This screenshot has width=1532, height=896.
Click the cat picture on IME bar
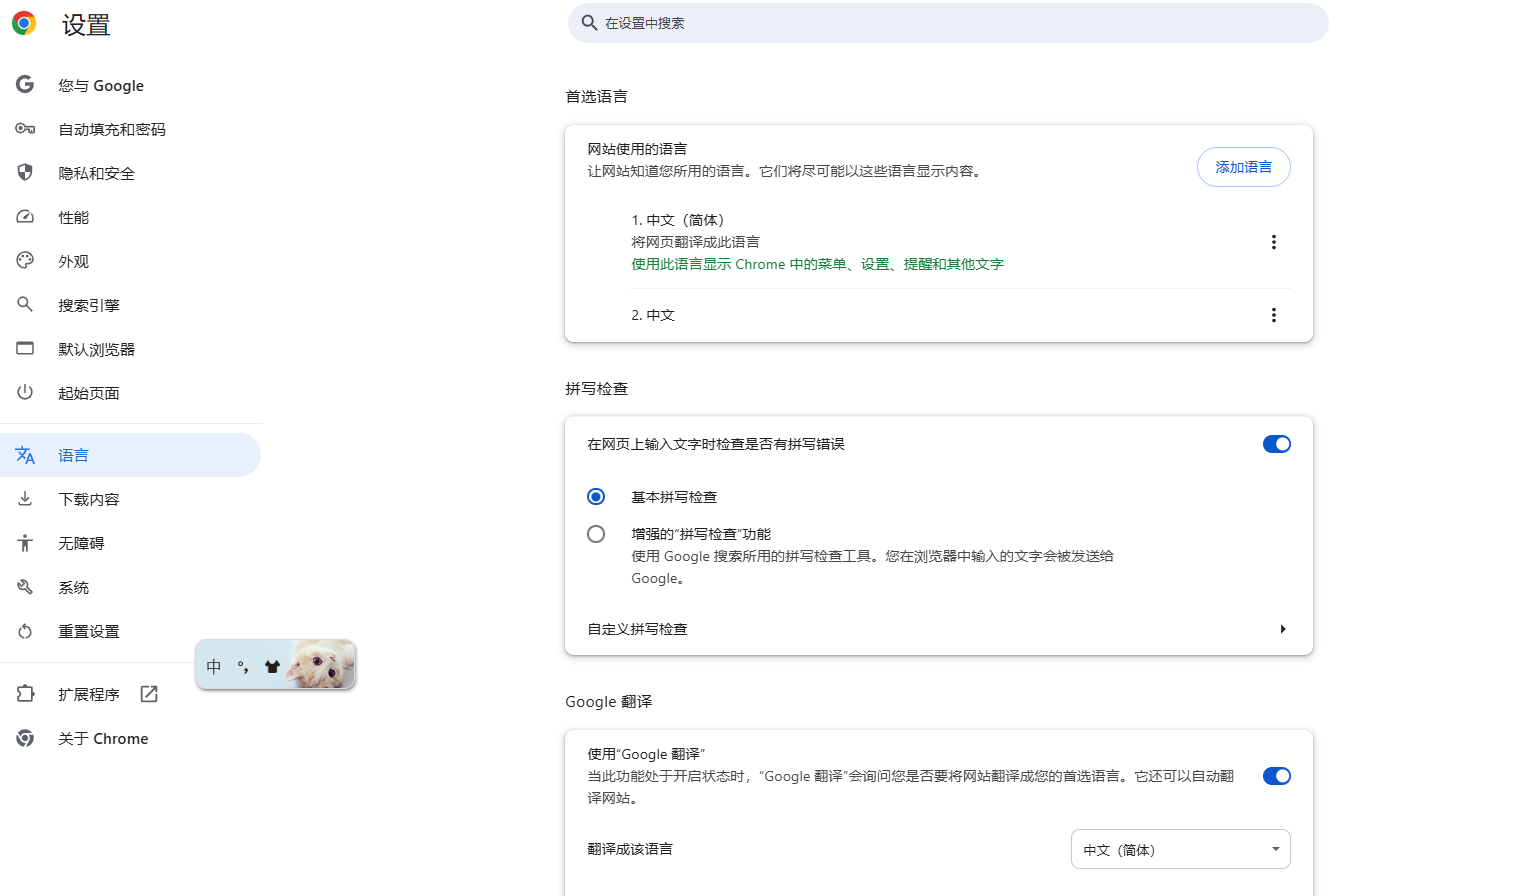point(321,665)
